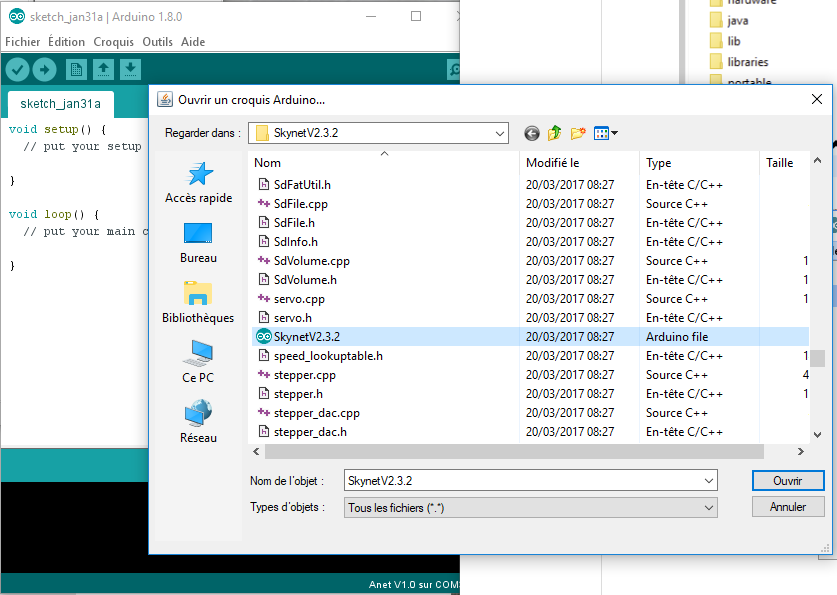This screenshot has width=837, height=595.
Task: Click the Open sketch (up arrow) icon in Arduino
Action: click(x=104, y=70)
